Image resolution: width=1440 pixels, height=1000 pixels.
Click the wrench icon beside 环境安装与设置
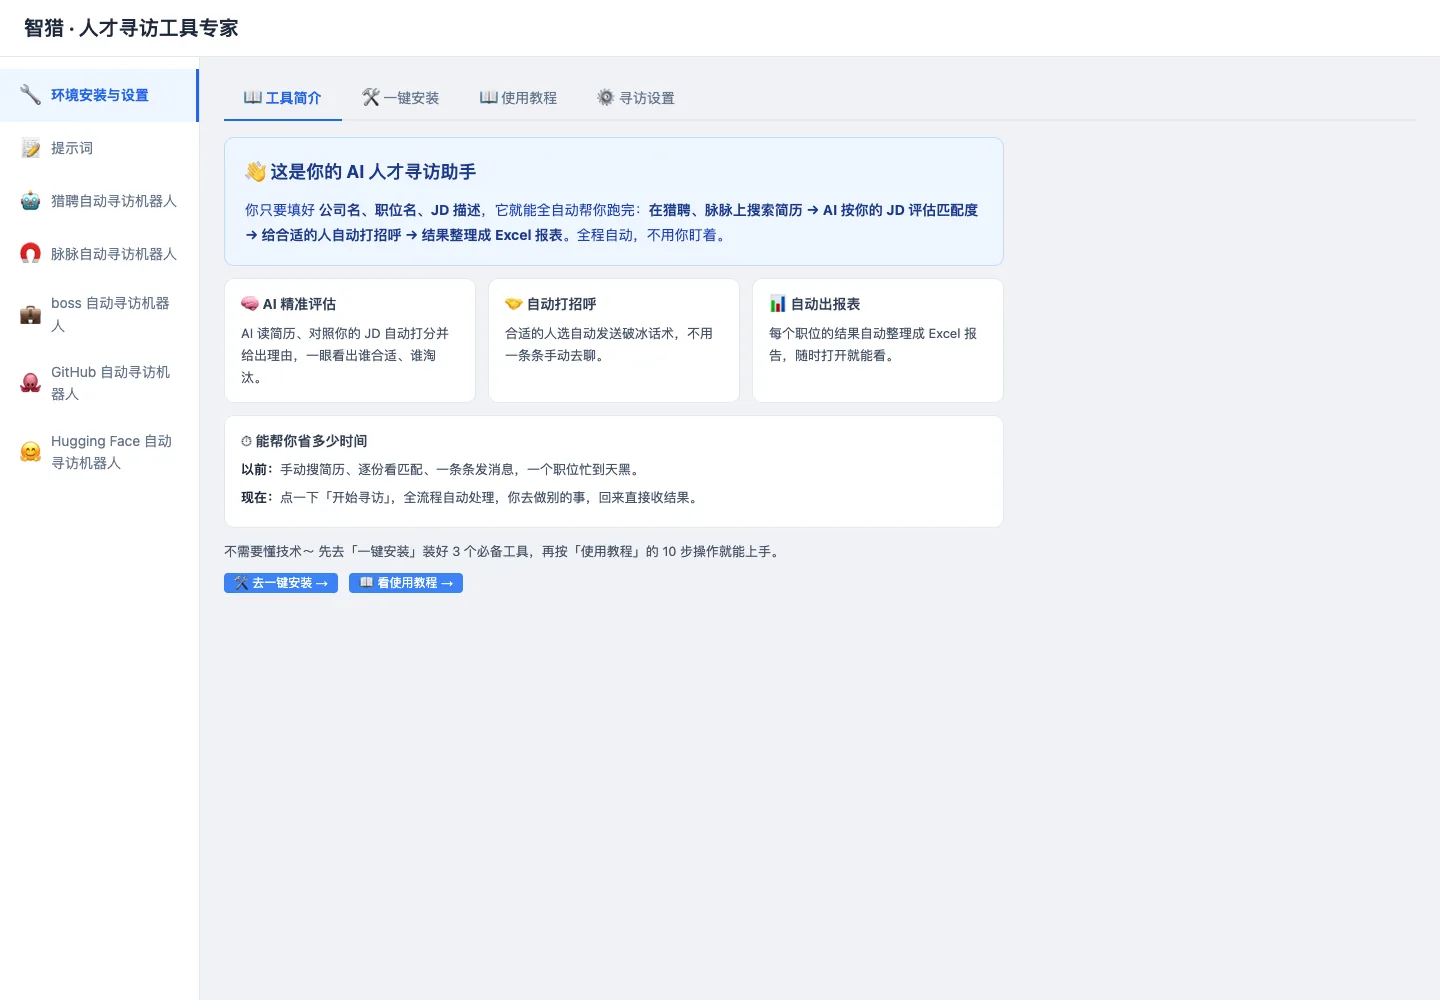[x=31, y=95]
